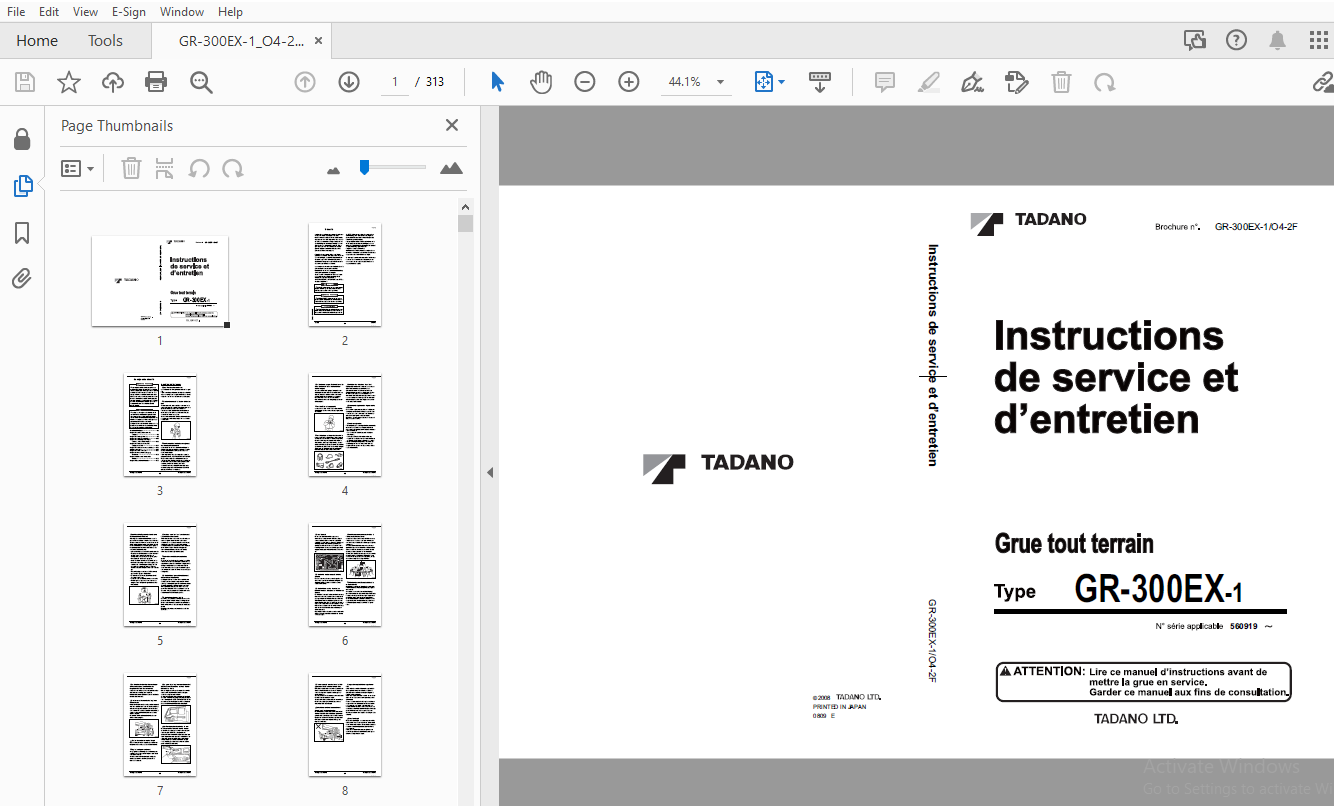Click the share link icon
Screen dimensions: 1334x806
coord(1322,82)
